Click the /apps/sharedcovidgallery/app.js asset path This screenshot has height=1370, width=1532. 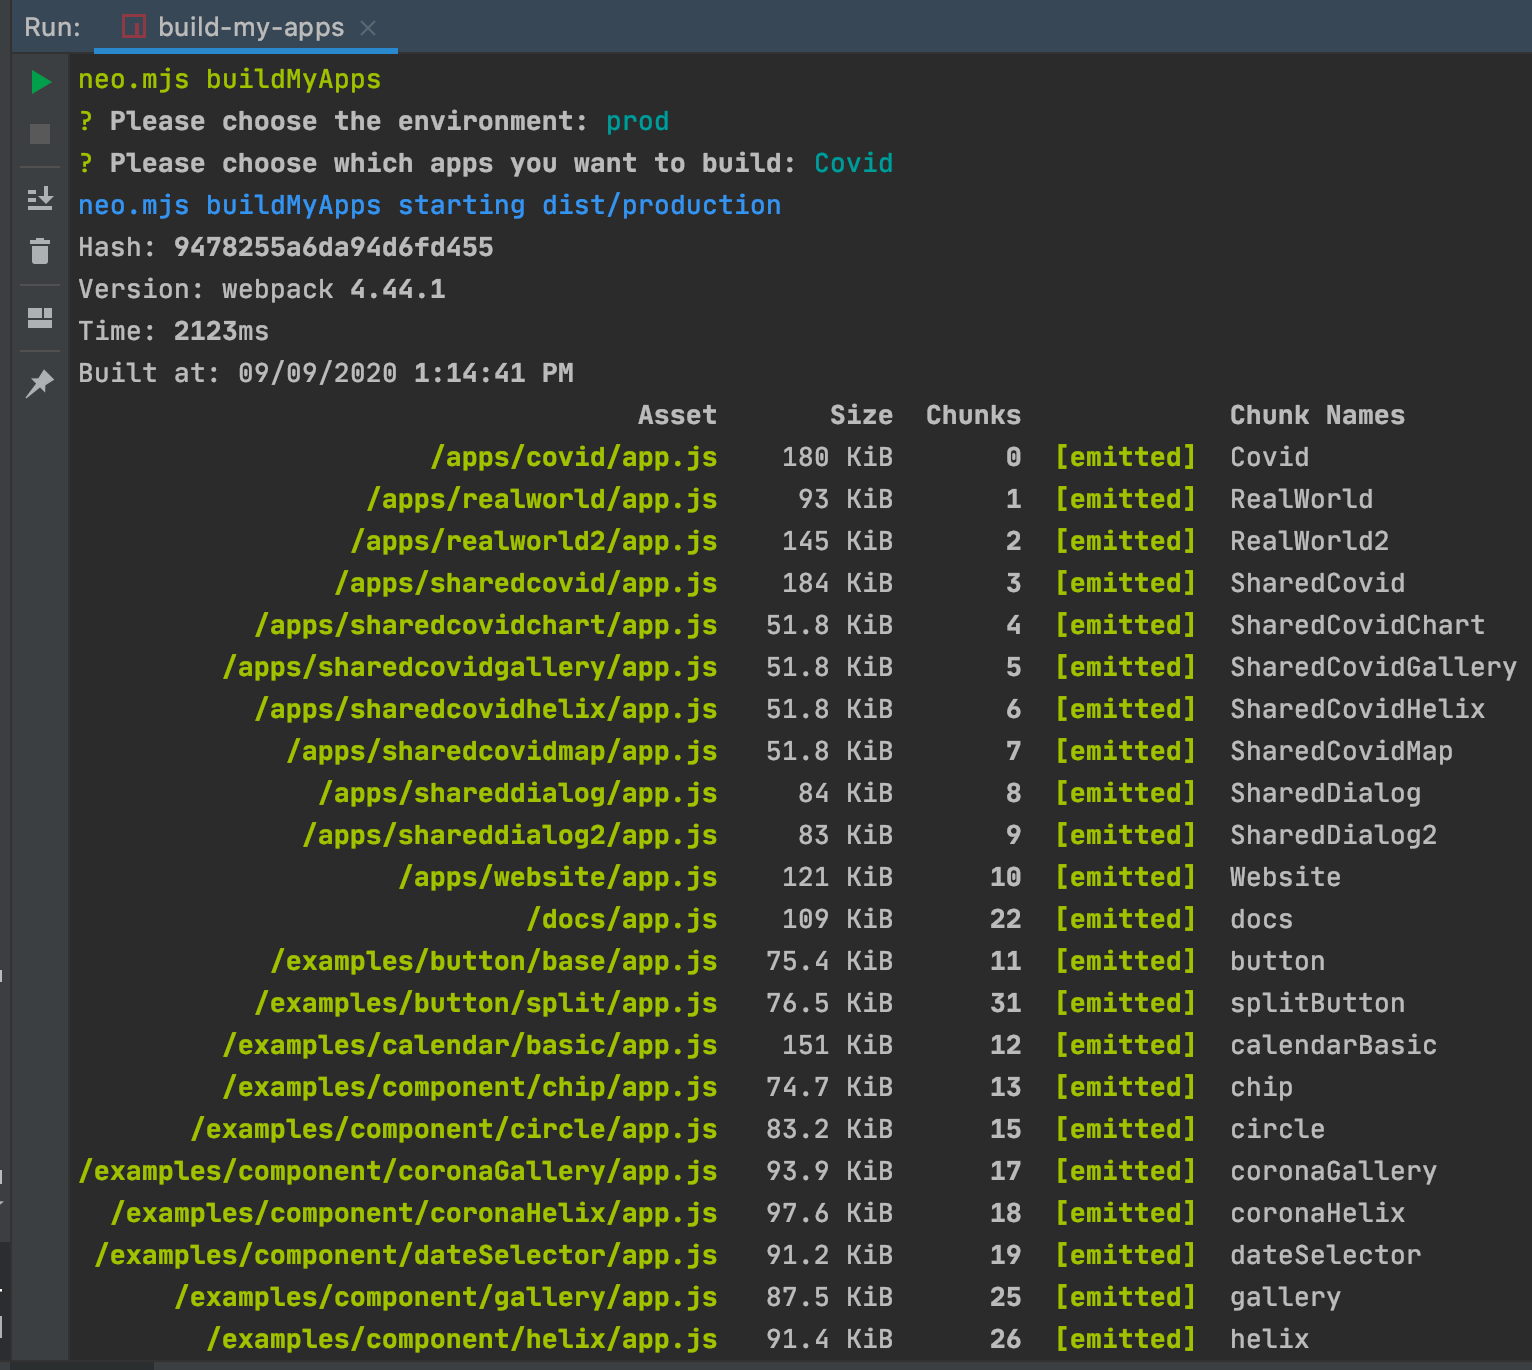coord(470,667)
